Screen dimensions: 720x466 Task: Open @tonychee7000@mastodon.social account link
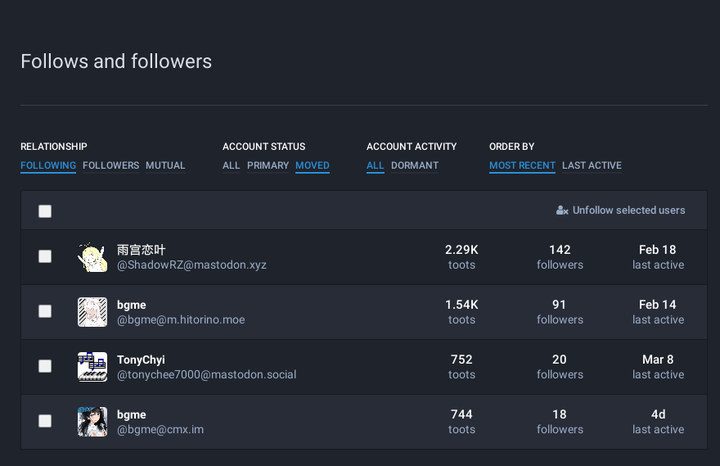pos(207,375)
